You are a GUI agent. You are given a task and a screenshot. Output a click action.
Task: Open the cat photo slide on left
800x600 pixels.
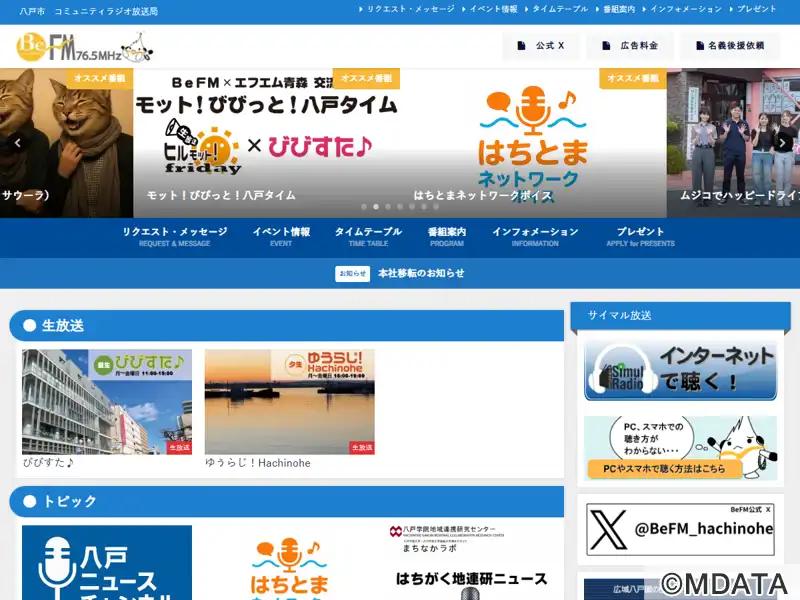tap(66, 143)
